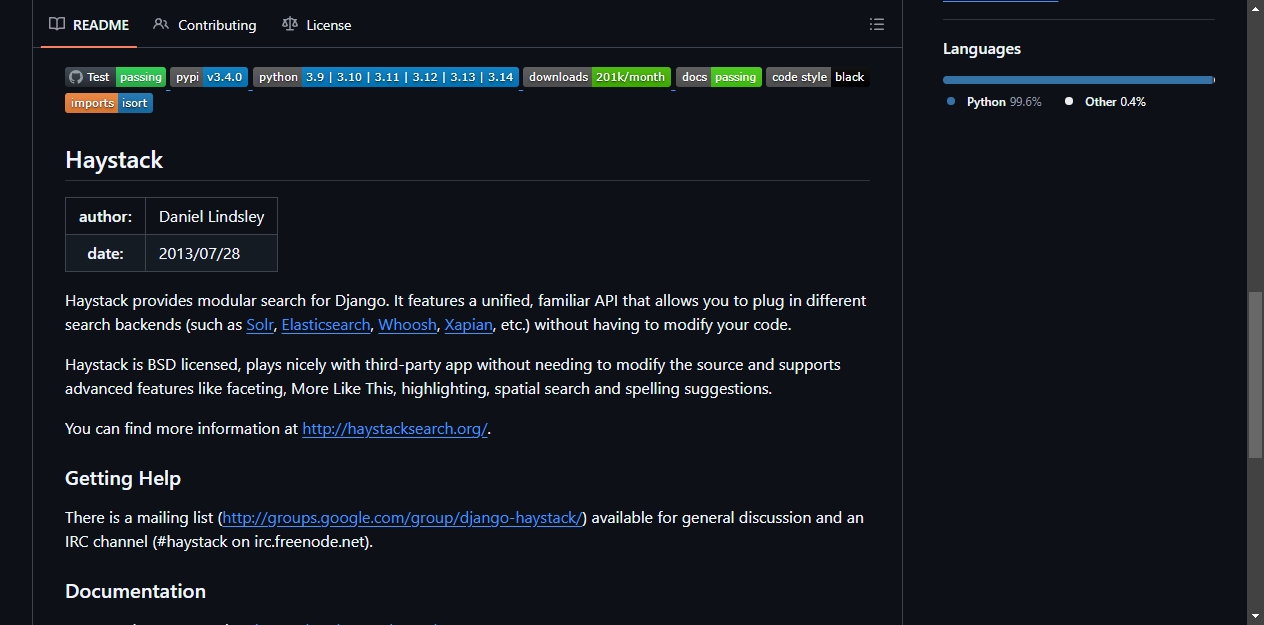Click the downloads 201k/month badge

(597, 77)
